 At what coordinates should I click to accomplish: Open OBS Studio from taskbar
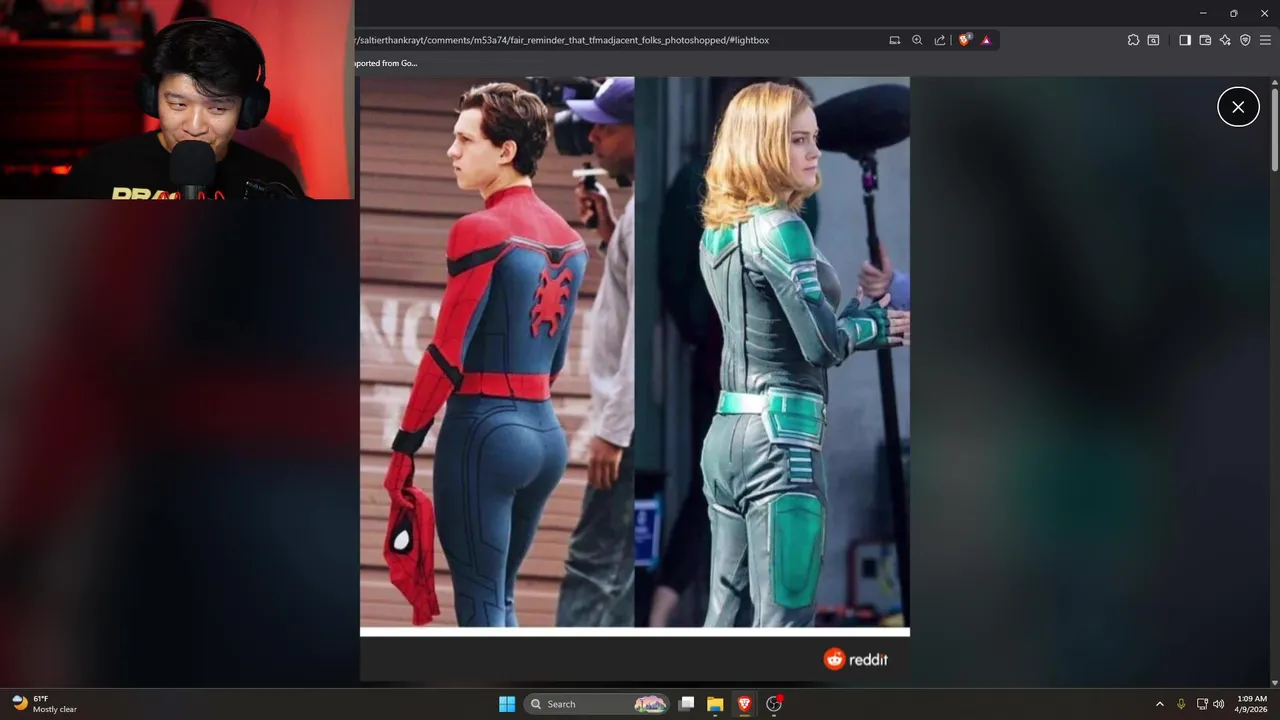pos(774,704)
